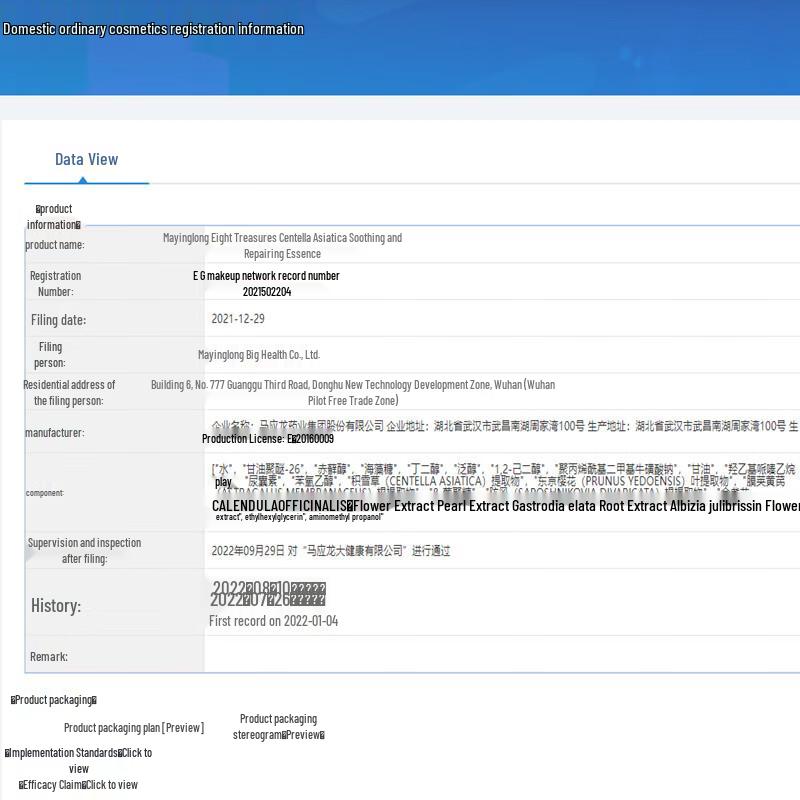Click the page title 'Domestic ordinary cosmetics registration information'
Screen dimensions: 800x800
coord(153,29)
